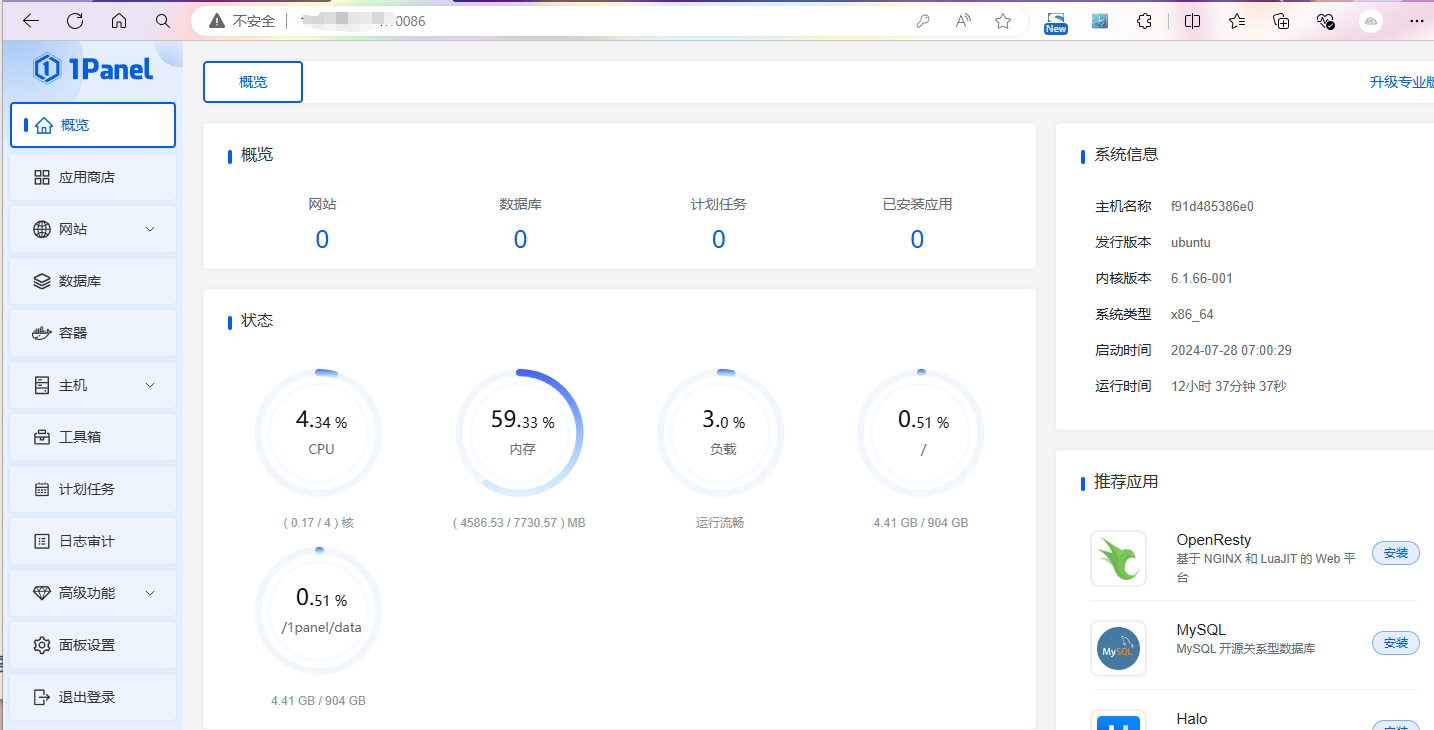Click the MySQL app icon
This screenshot has width=1434, height=730.
click(1118, 648)
